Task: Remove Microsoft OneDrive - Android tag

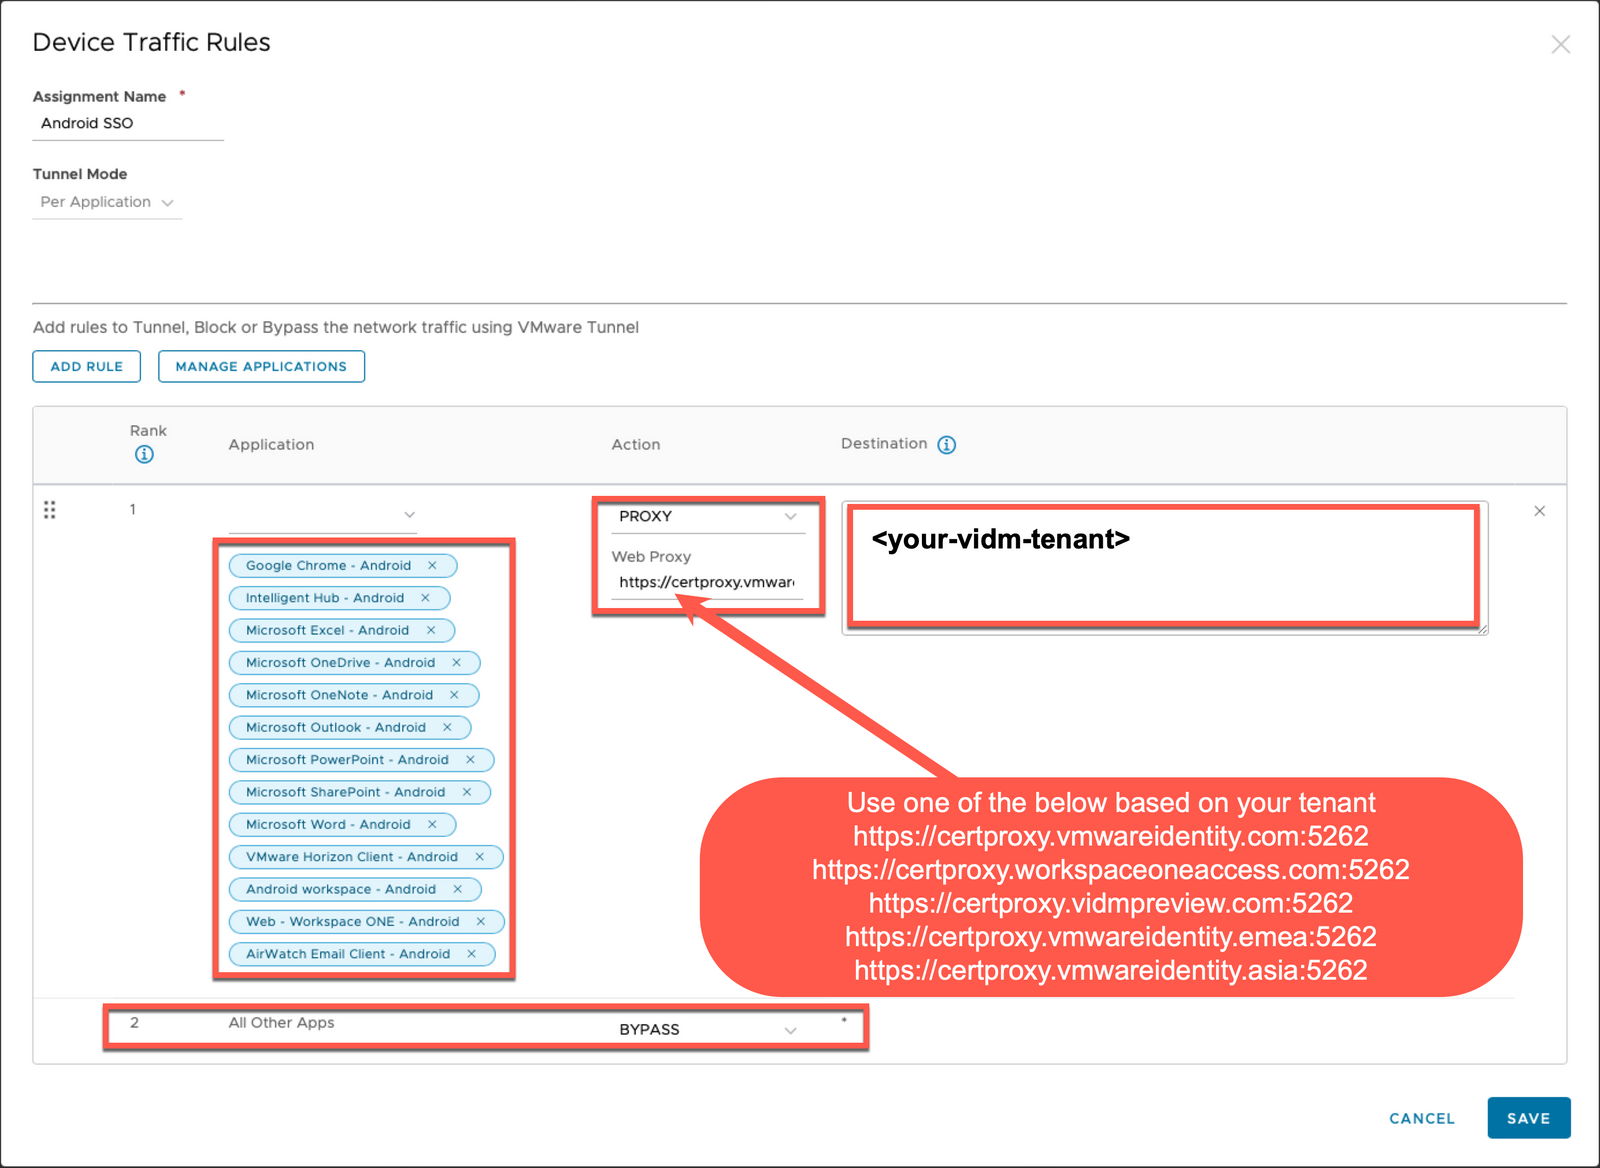Action: 456,663
